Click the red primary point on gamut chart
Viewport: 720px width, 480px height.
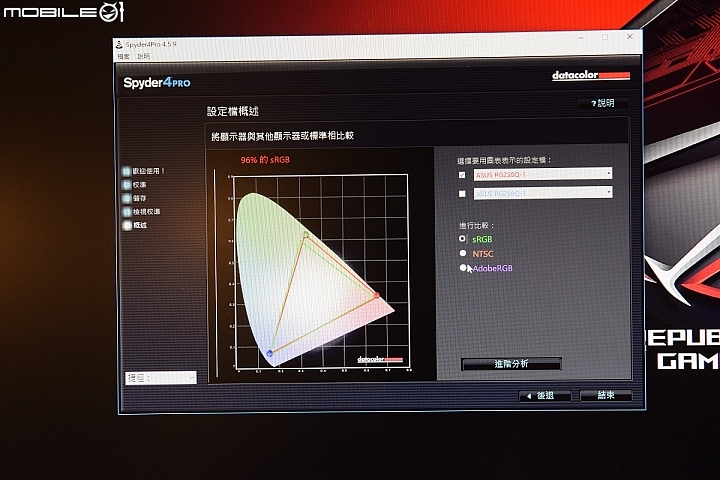coord(377,295)
